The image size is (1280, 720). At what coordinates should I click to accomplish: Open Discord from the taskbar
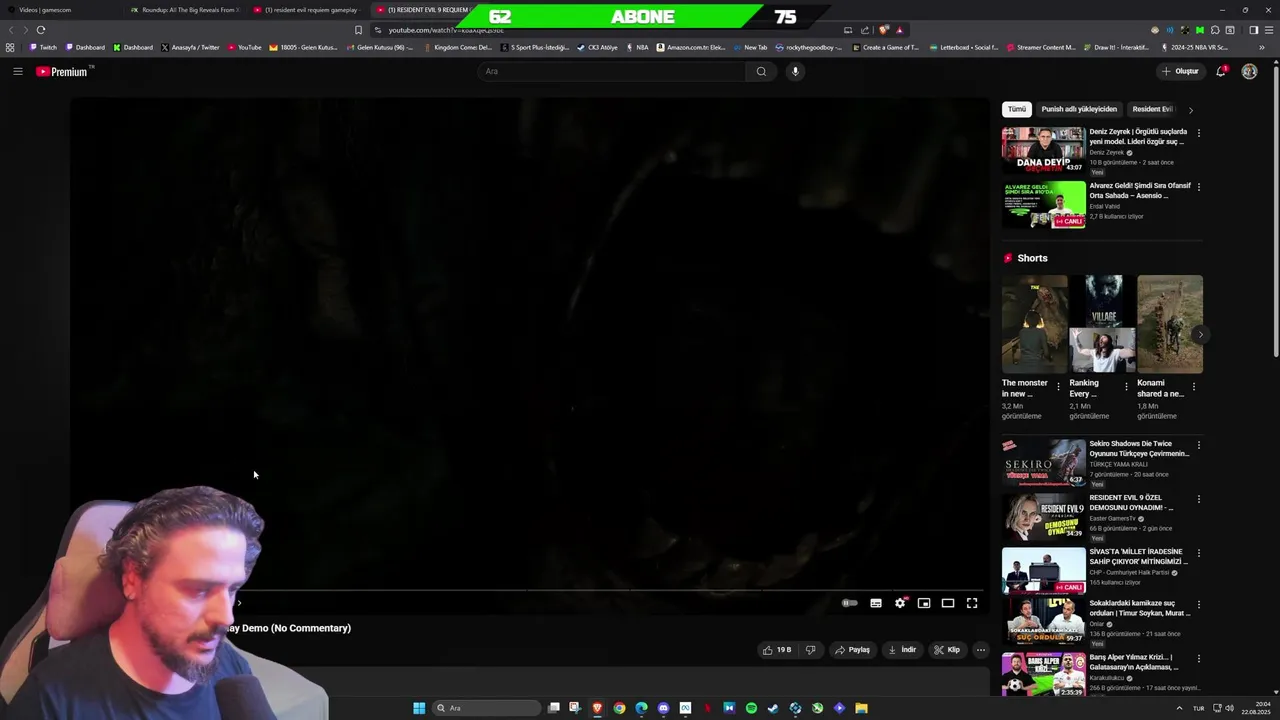pos(663,708)
